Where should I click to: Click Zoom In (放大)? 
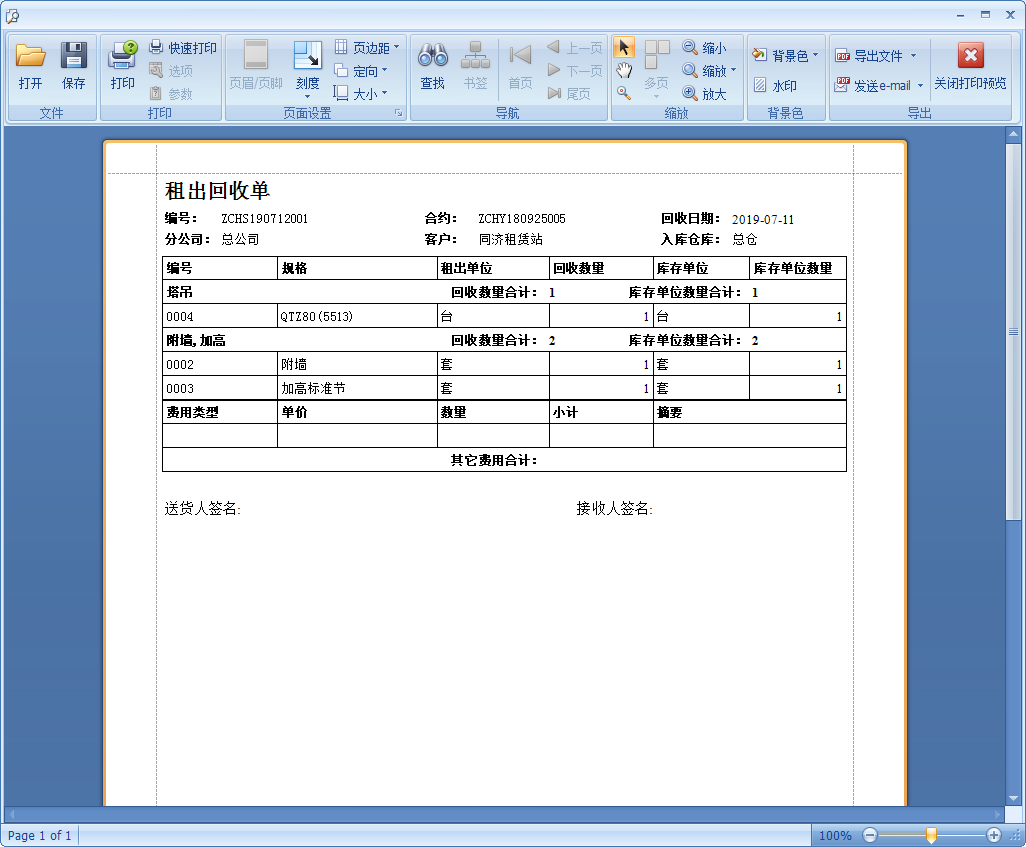pos(705,94)
